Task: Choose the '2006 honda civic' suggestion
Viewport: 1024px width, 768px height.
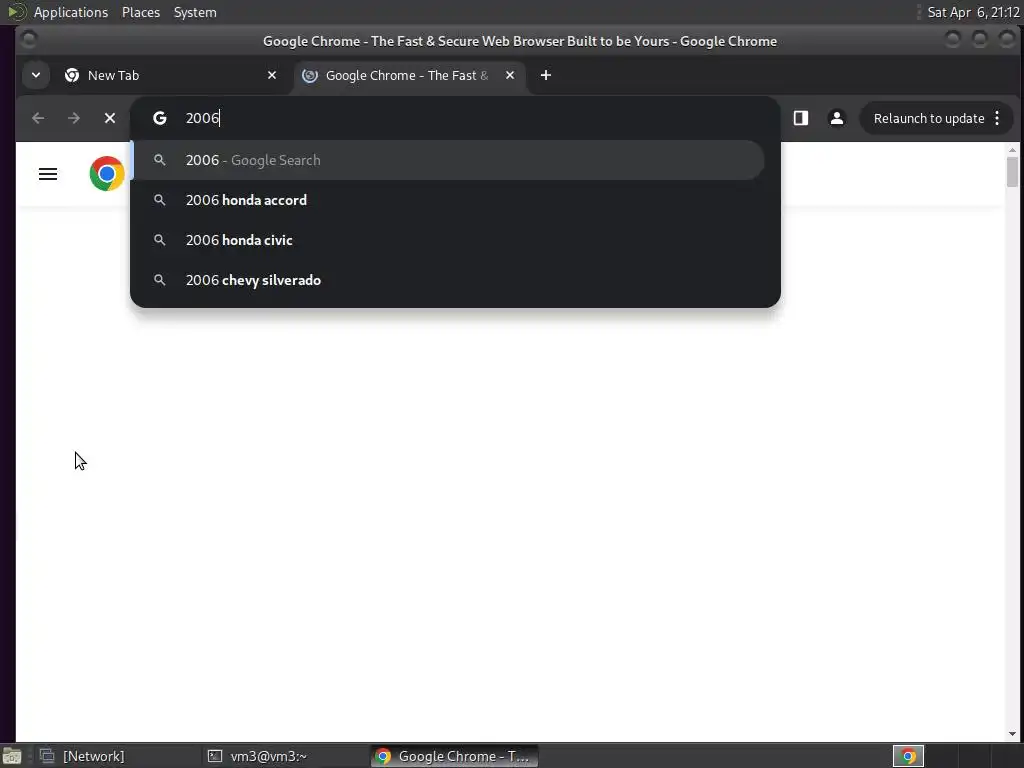Action: click(x=448, y=240)
